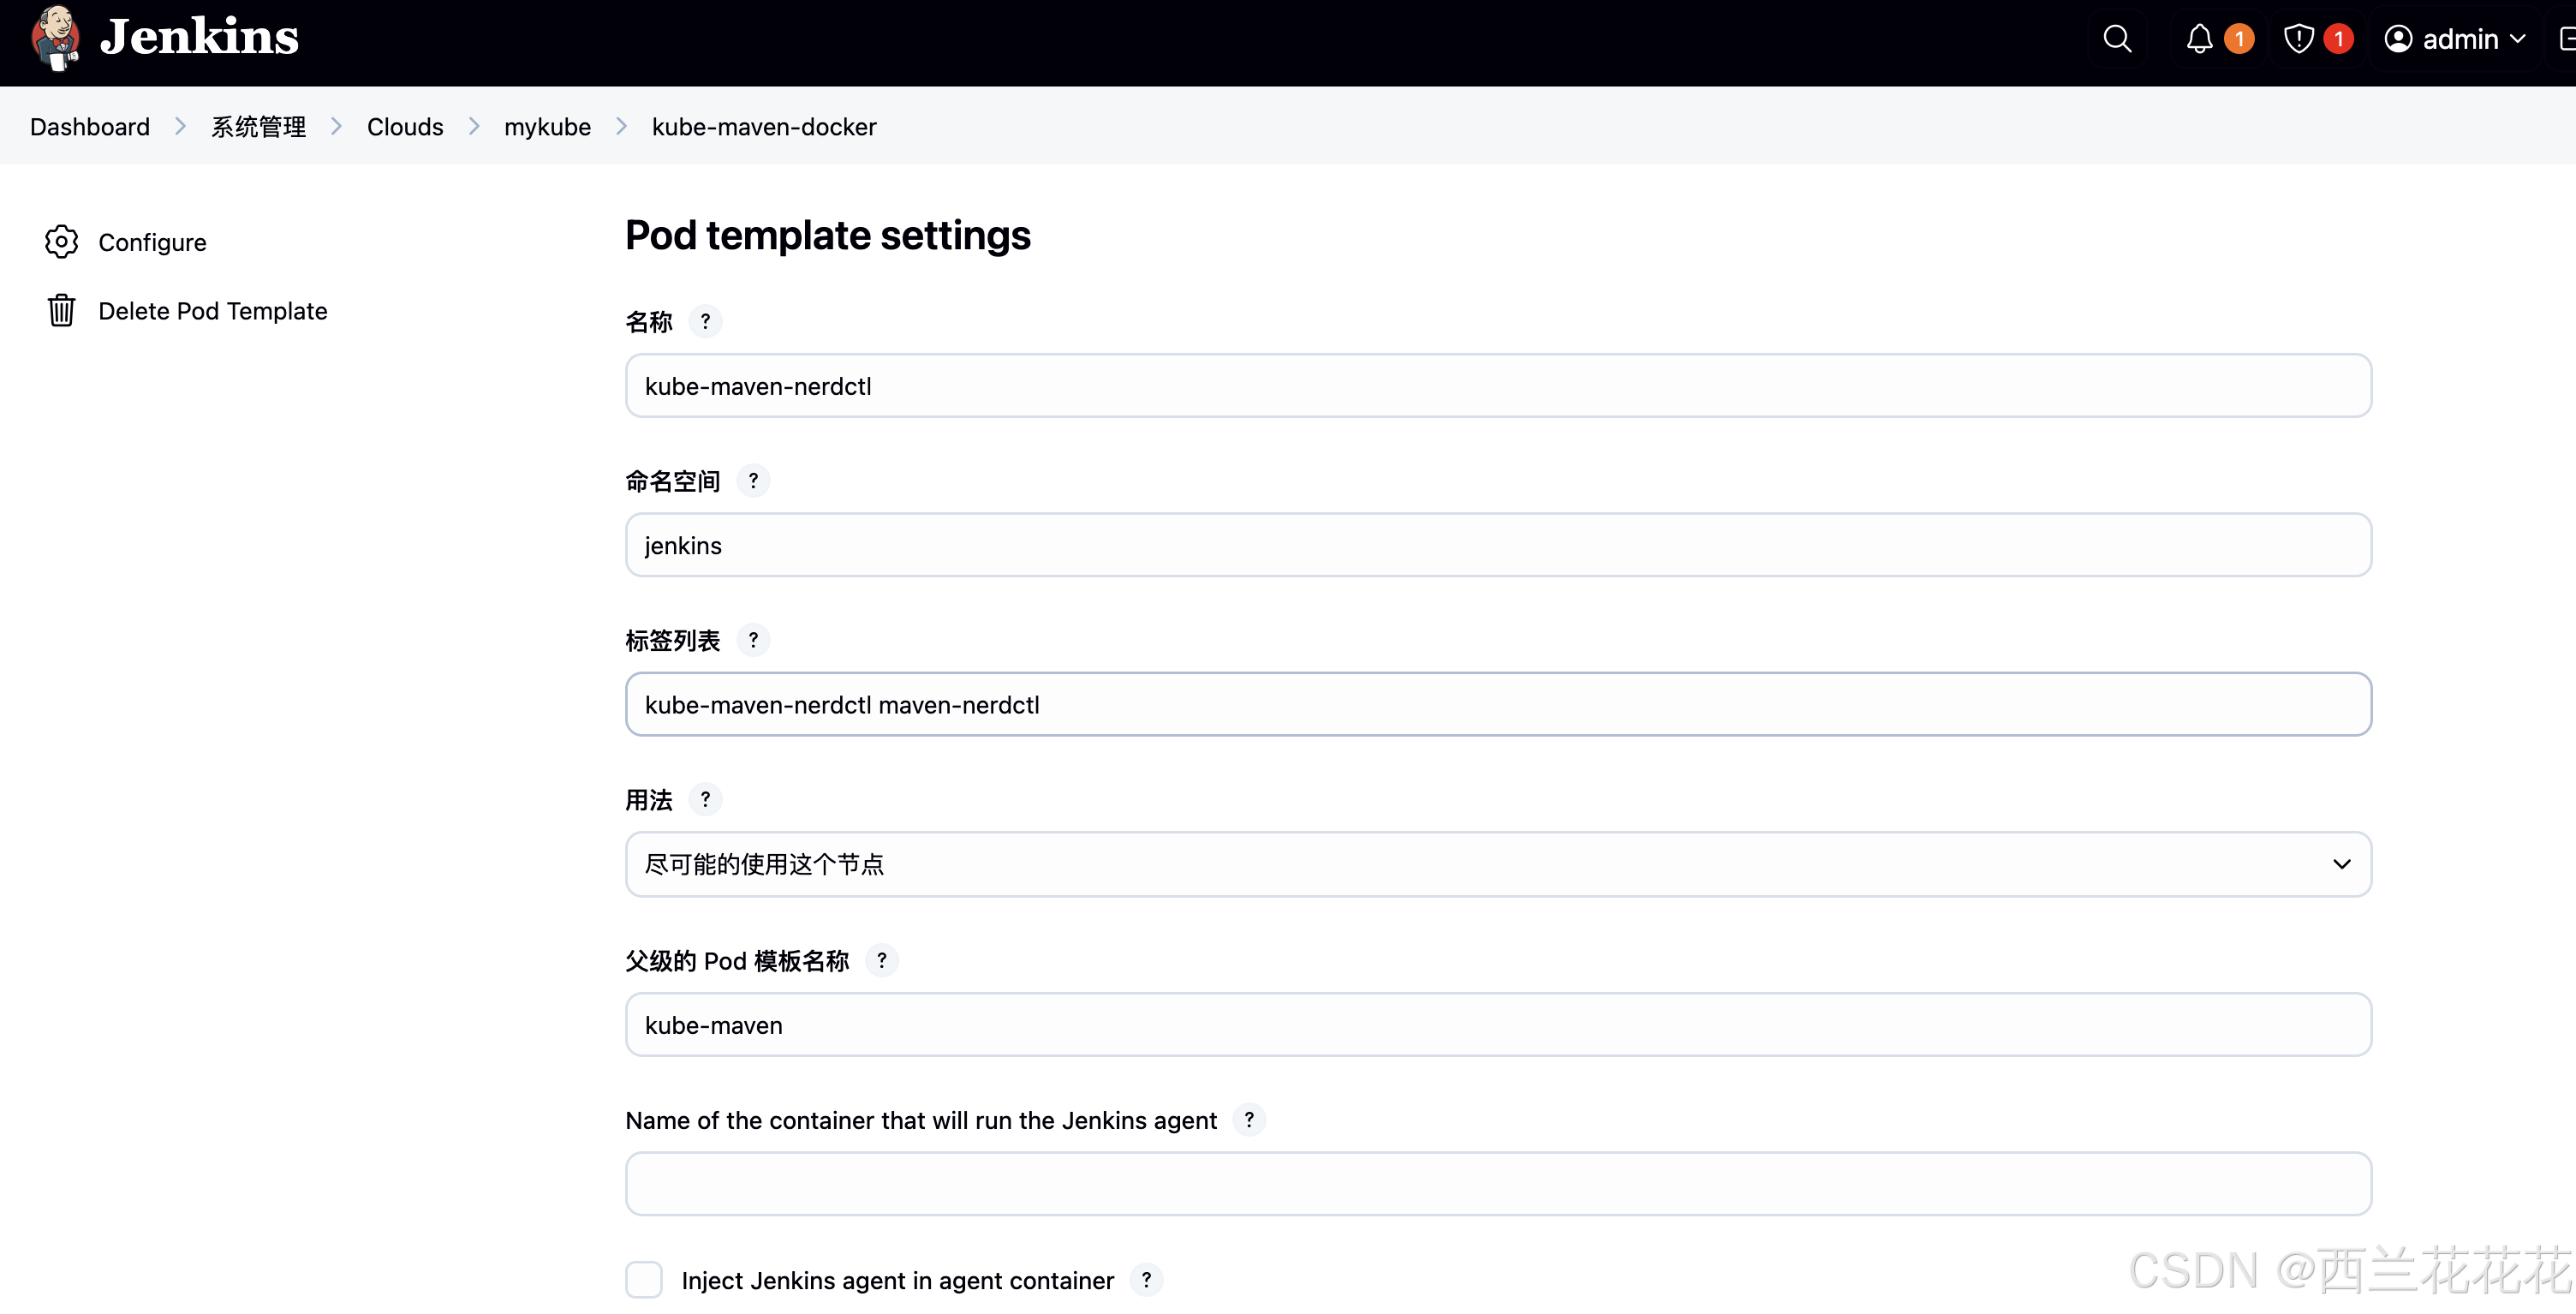Open help for the 命名空间 field
This screenshot has height=1314, width=2576.
click(753, 480)
